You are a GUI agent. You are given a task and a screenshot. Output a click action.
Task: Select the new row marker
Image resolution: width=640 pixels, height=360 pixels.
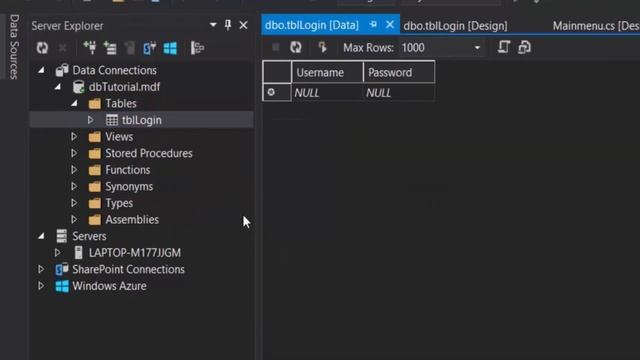(x=277, y=93)
